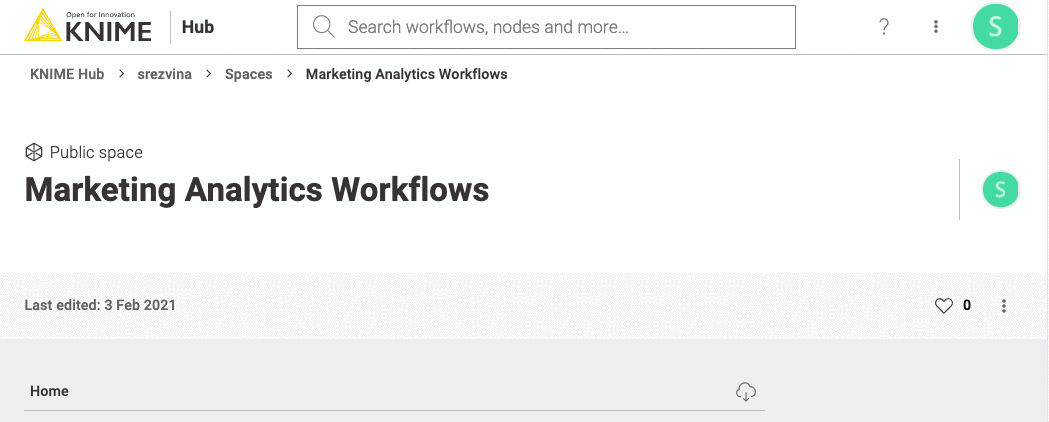Click the Hub label in header
The width and height of the screenshot is (1049, 422).
(x=198, y=27)
